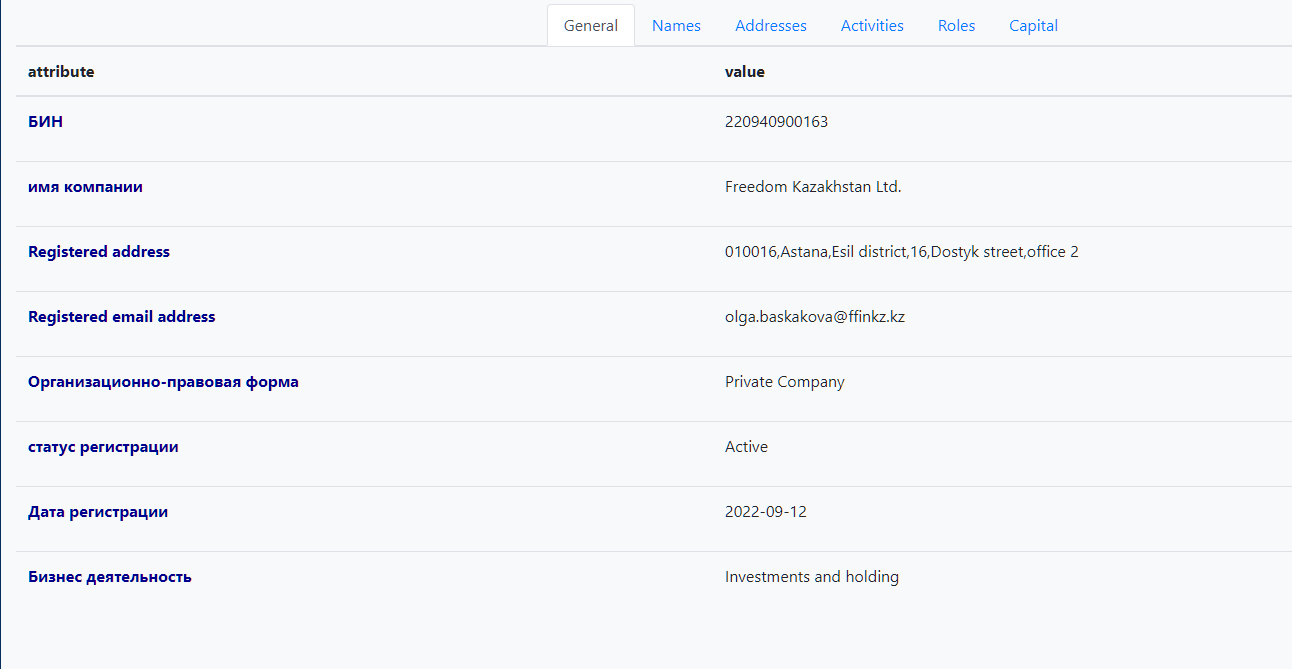1292x669 pixels.
Task: Click the 'Бизнес деятельность' attribute label
Action: 110,577
